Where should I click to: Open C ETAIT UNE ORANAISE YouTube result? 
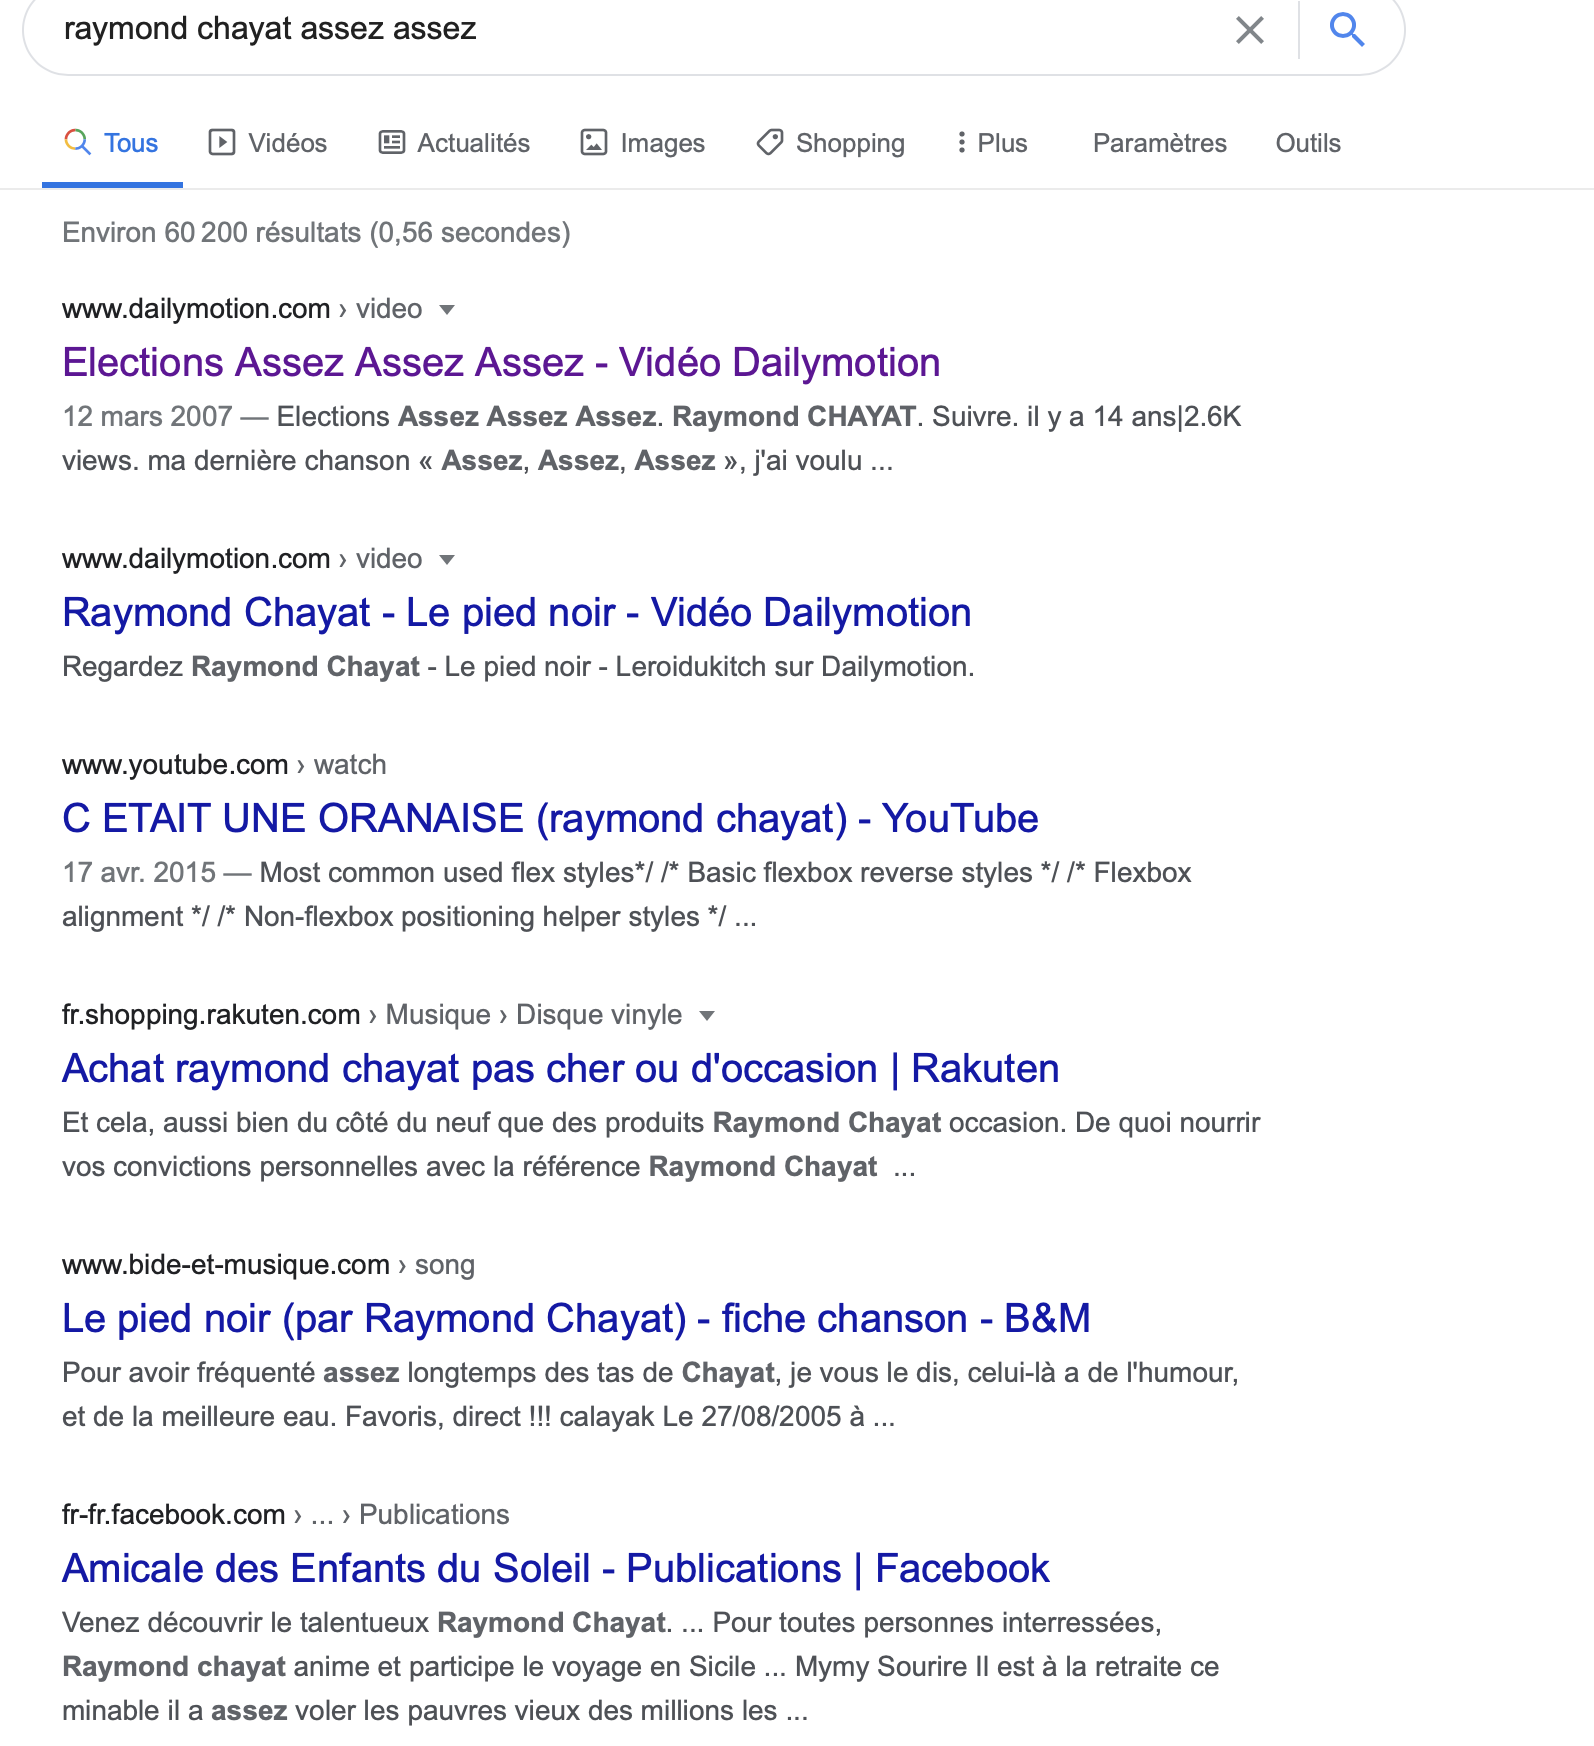[x=549, y=819]
